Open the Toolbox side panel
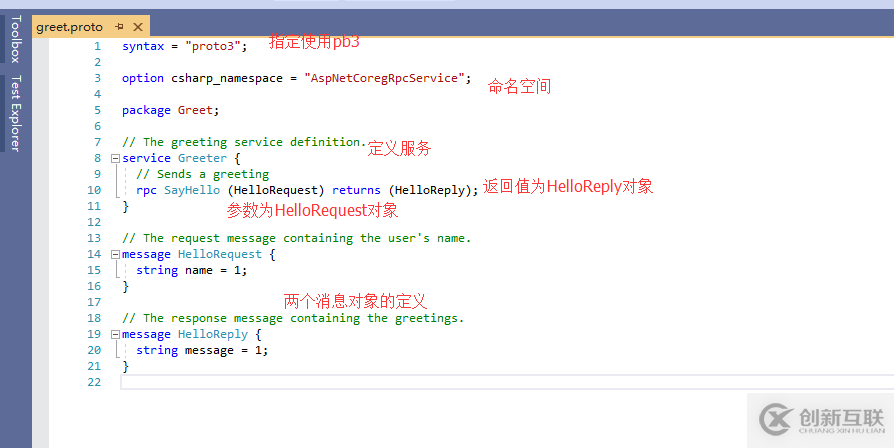This screenshot has height=448, width=894. [x=14, y=39]
